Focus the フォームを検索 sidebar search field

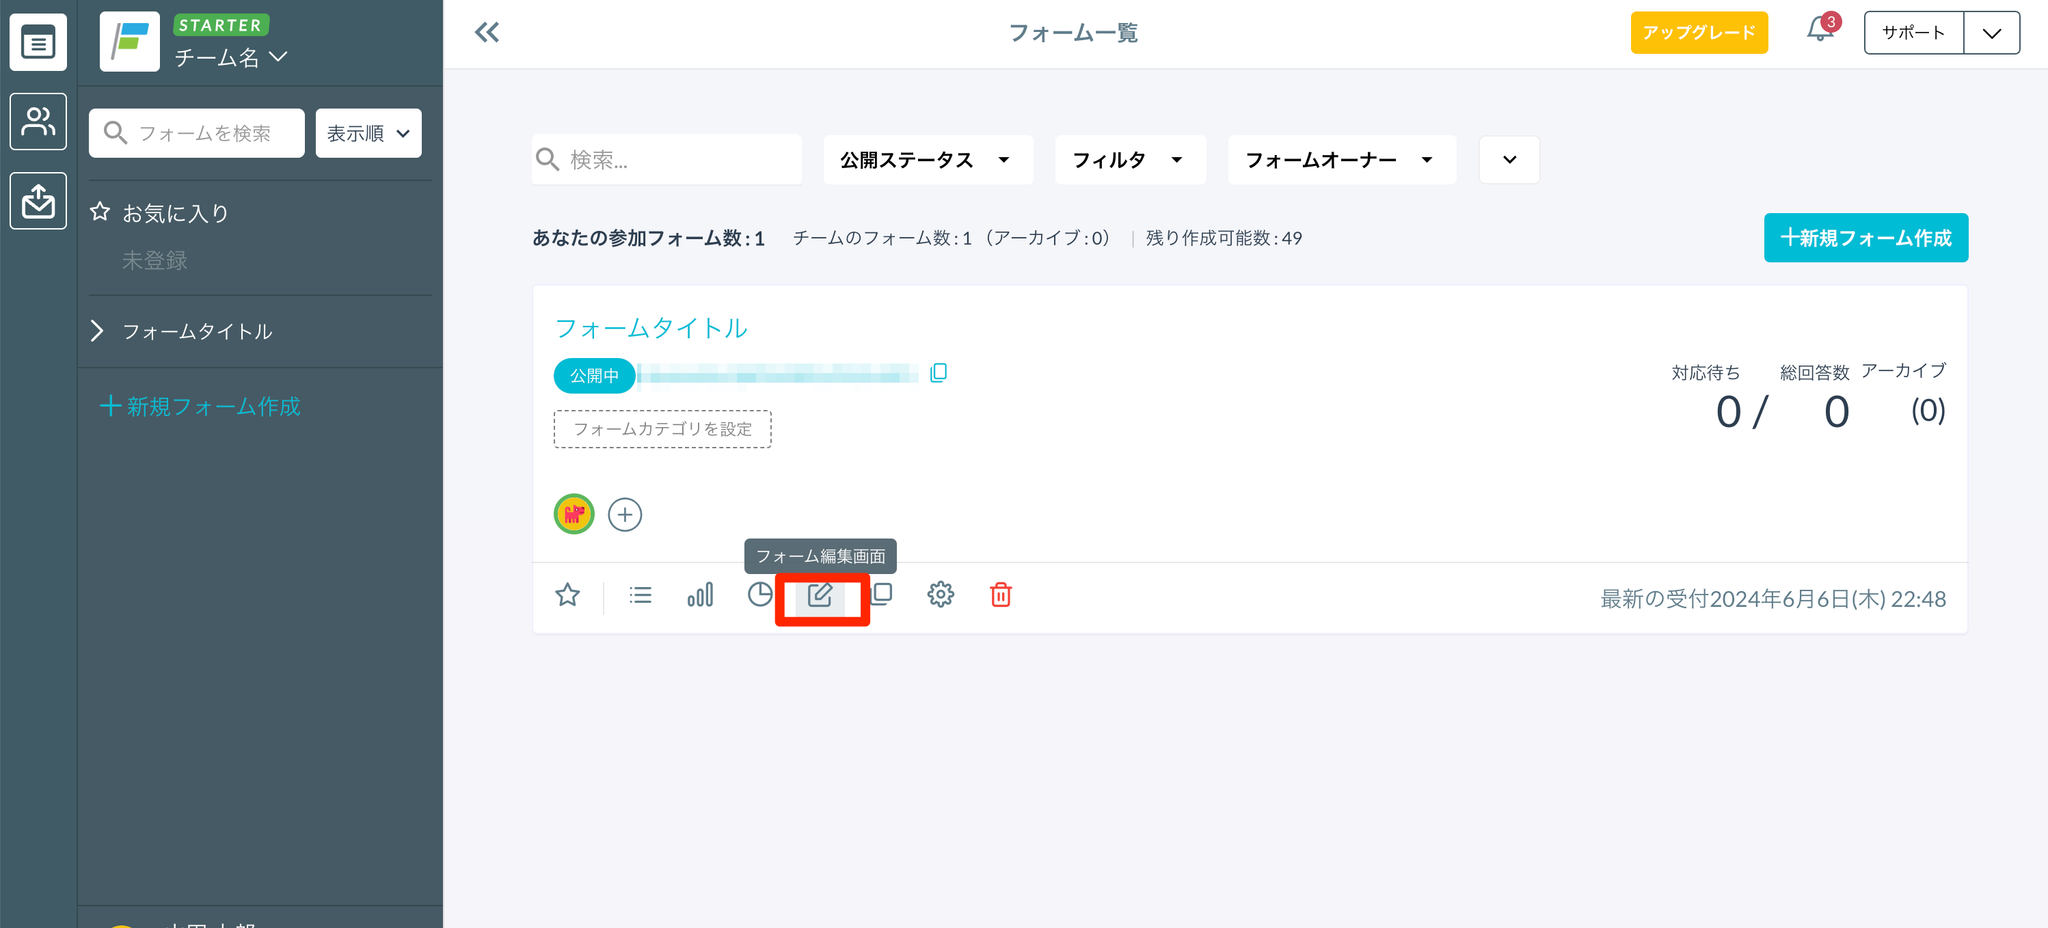click(197, 133)
